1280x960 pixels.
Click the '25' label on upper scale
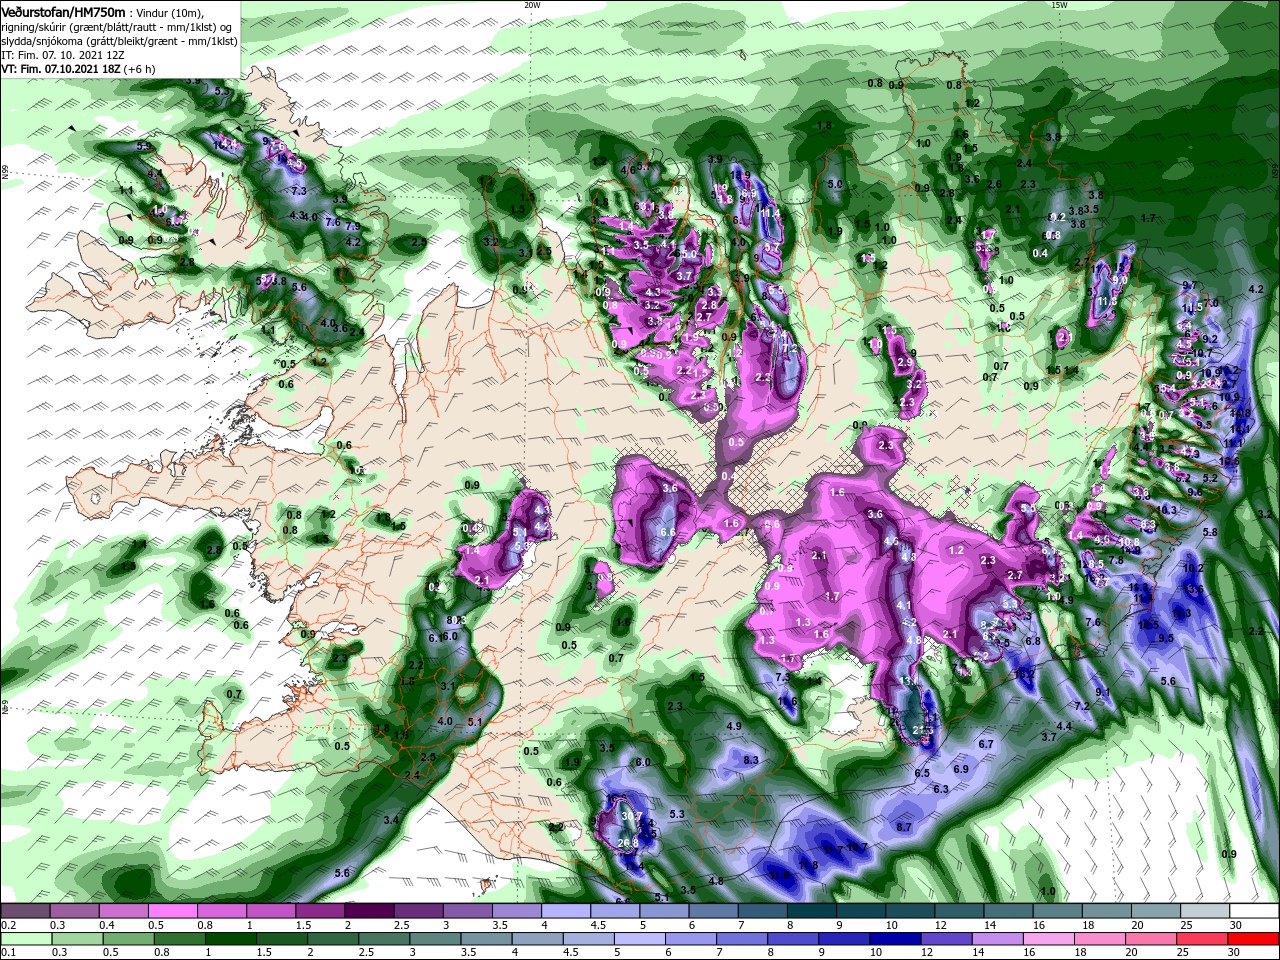[1188, 925]
